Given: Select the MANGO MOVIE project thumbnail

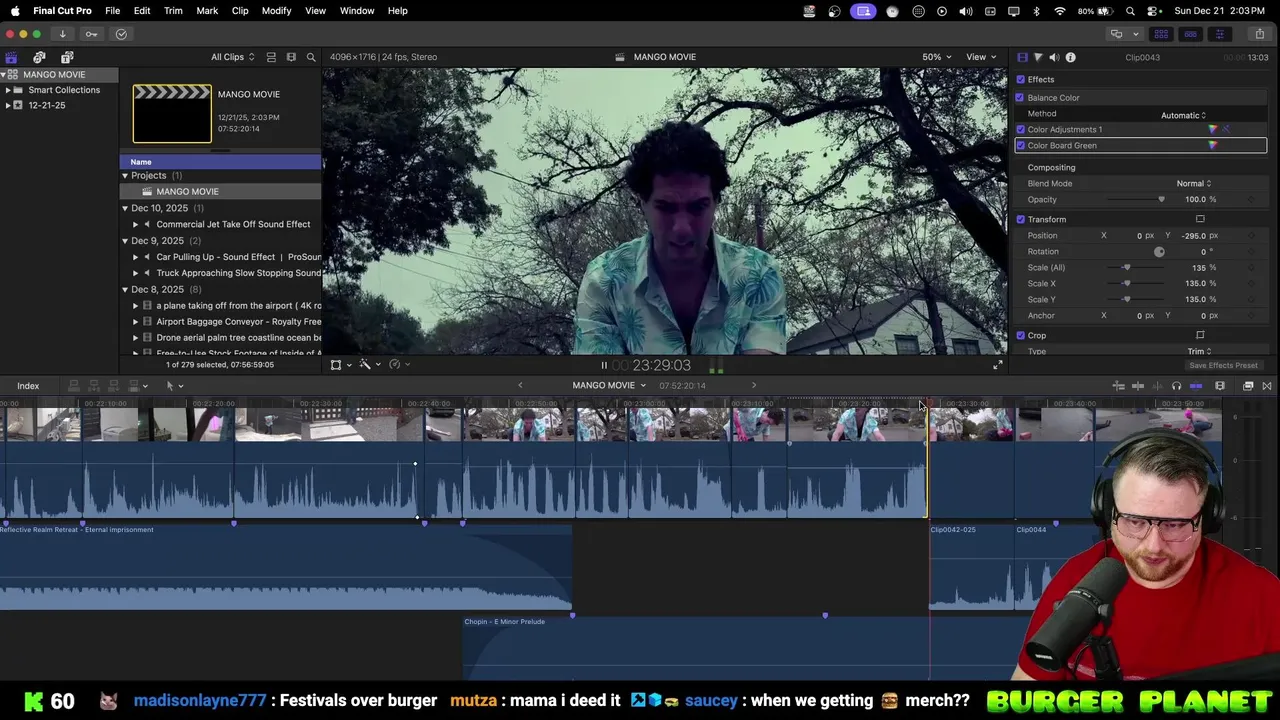Looking at the screenshot, I should pyautogui.click(x=172, y=113).
